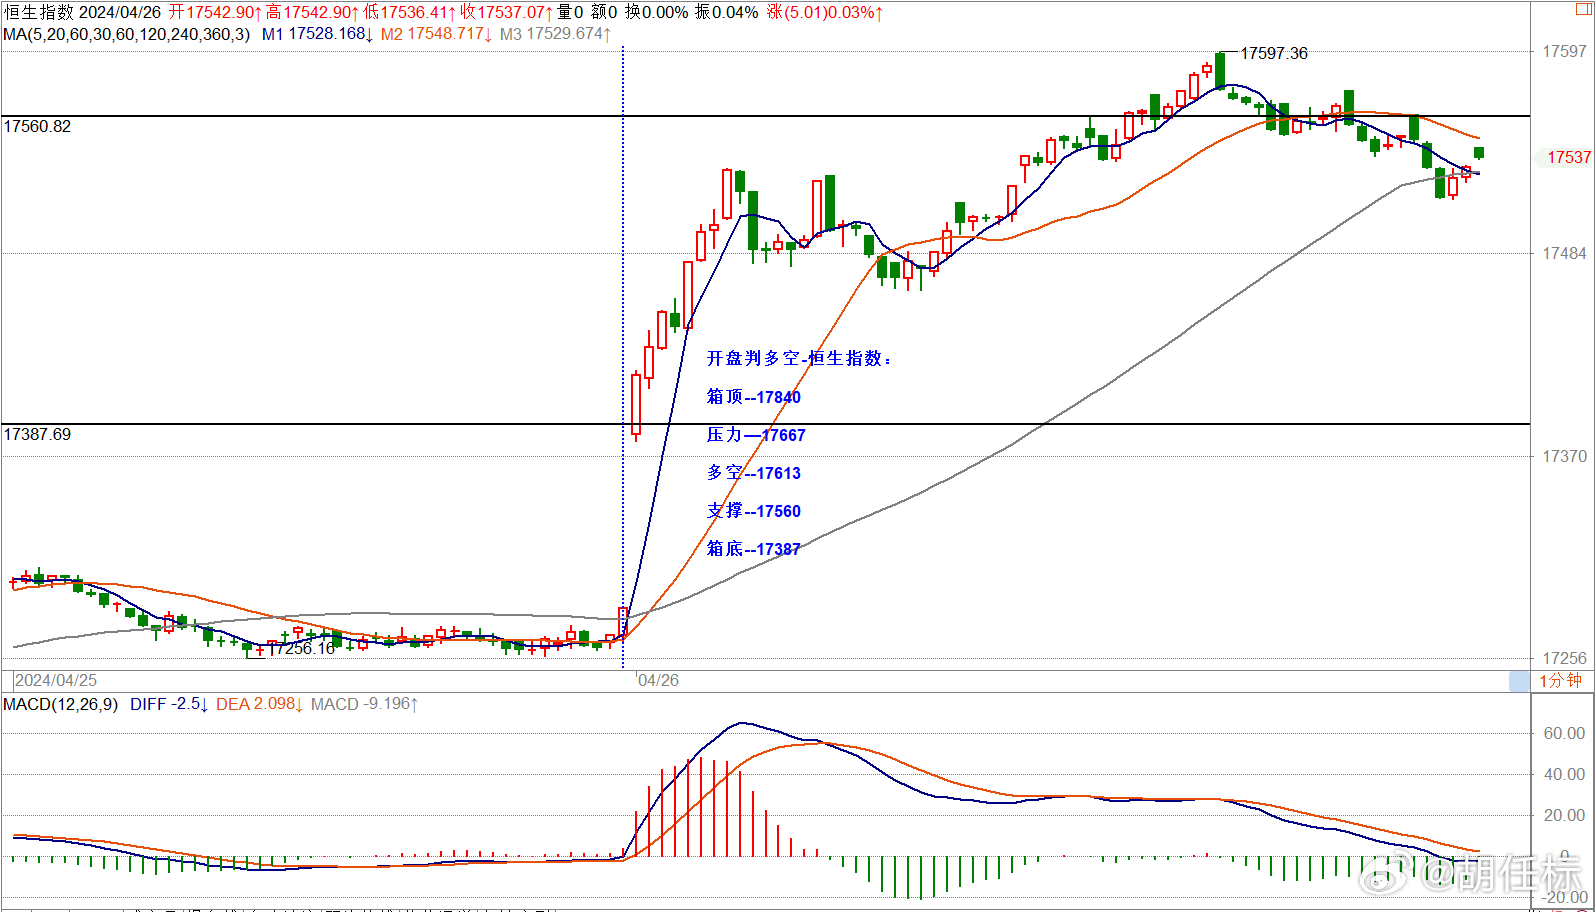This screenshot has height=912, width=1595.
Task: Click the turnover rate 换0.00%
Action: point(657,12)
